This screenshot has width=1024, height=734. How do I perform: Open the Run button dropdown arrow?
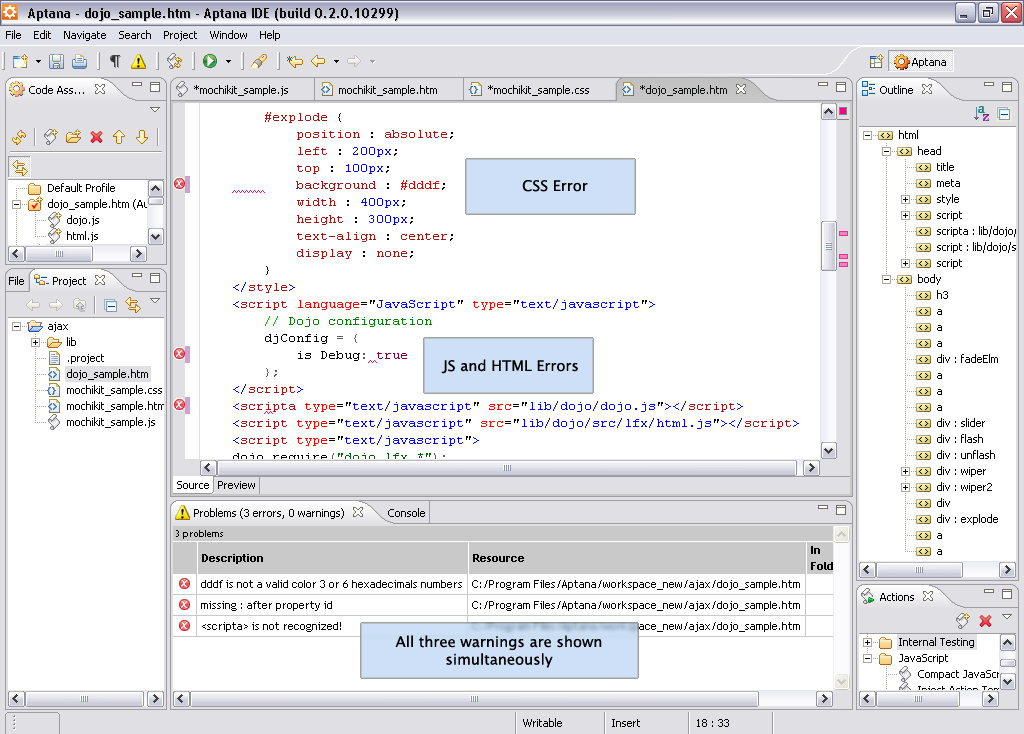pos(228,61)
